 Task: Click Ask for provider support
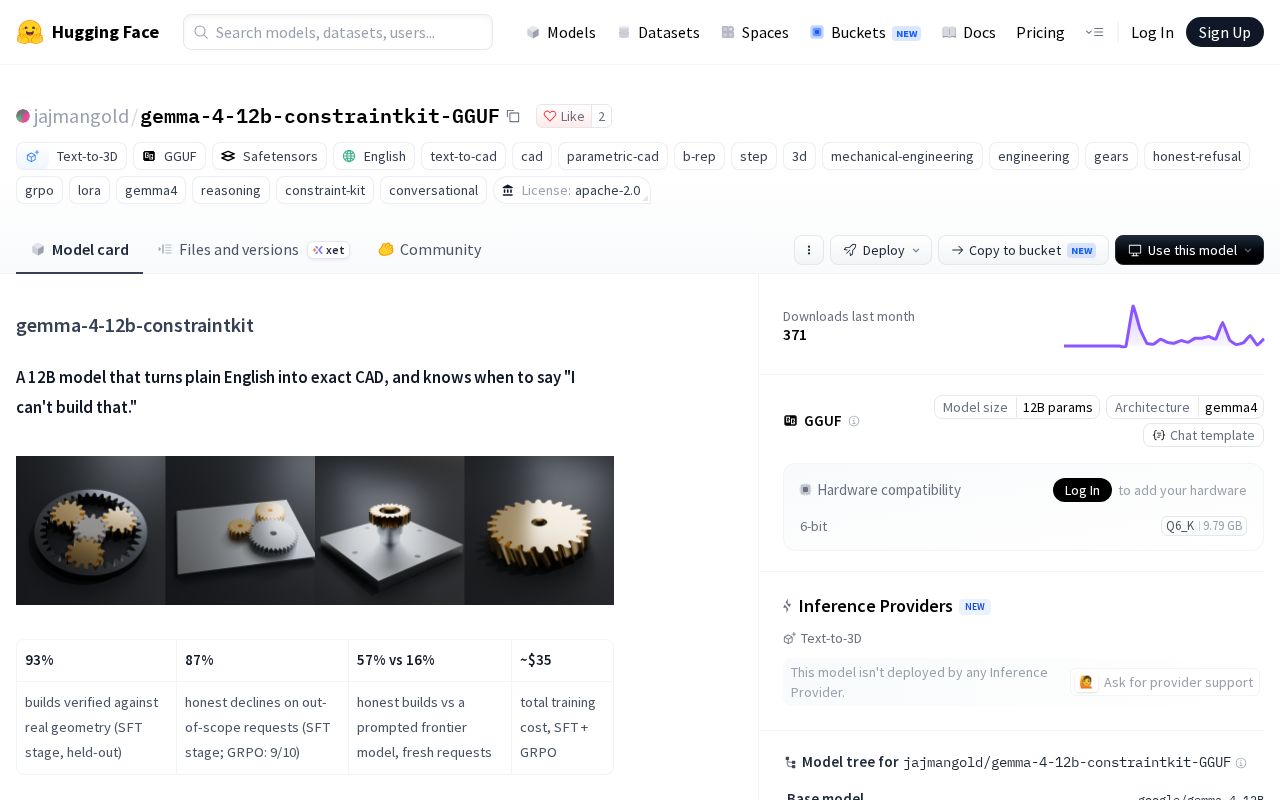coord(1165,682)
